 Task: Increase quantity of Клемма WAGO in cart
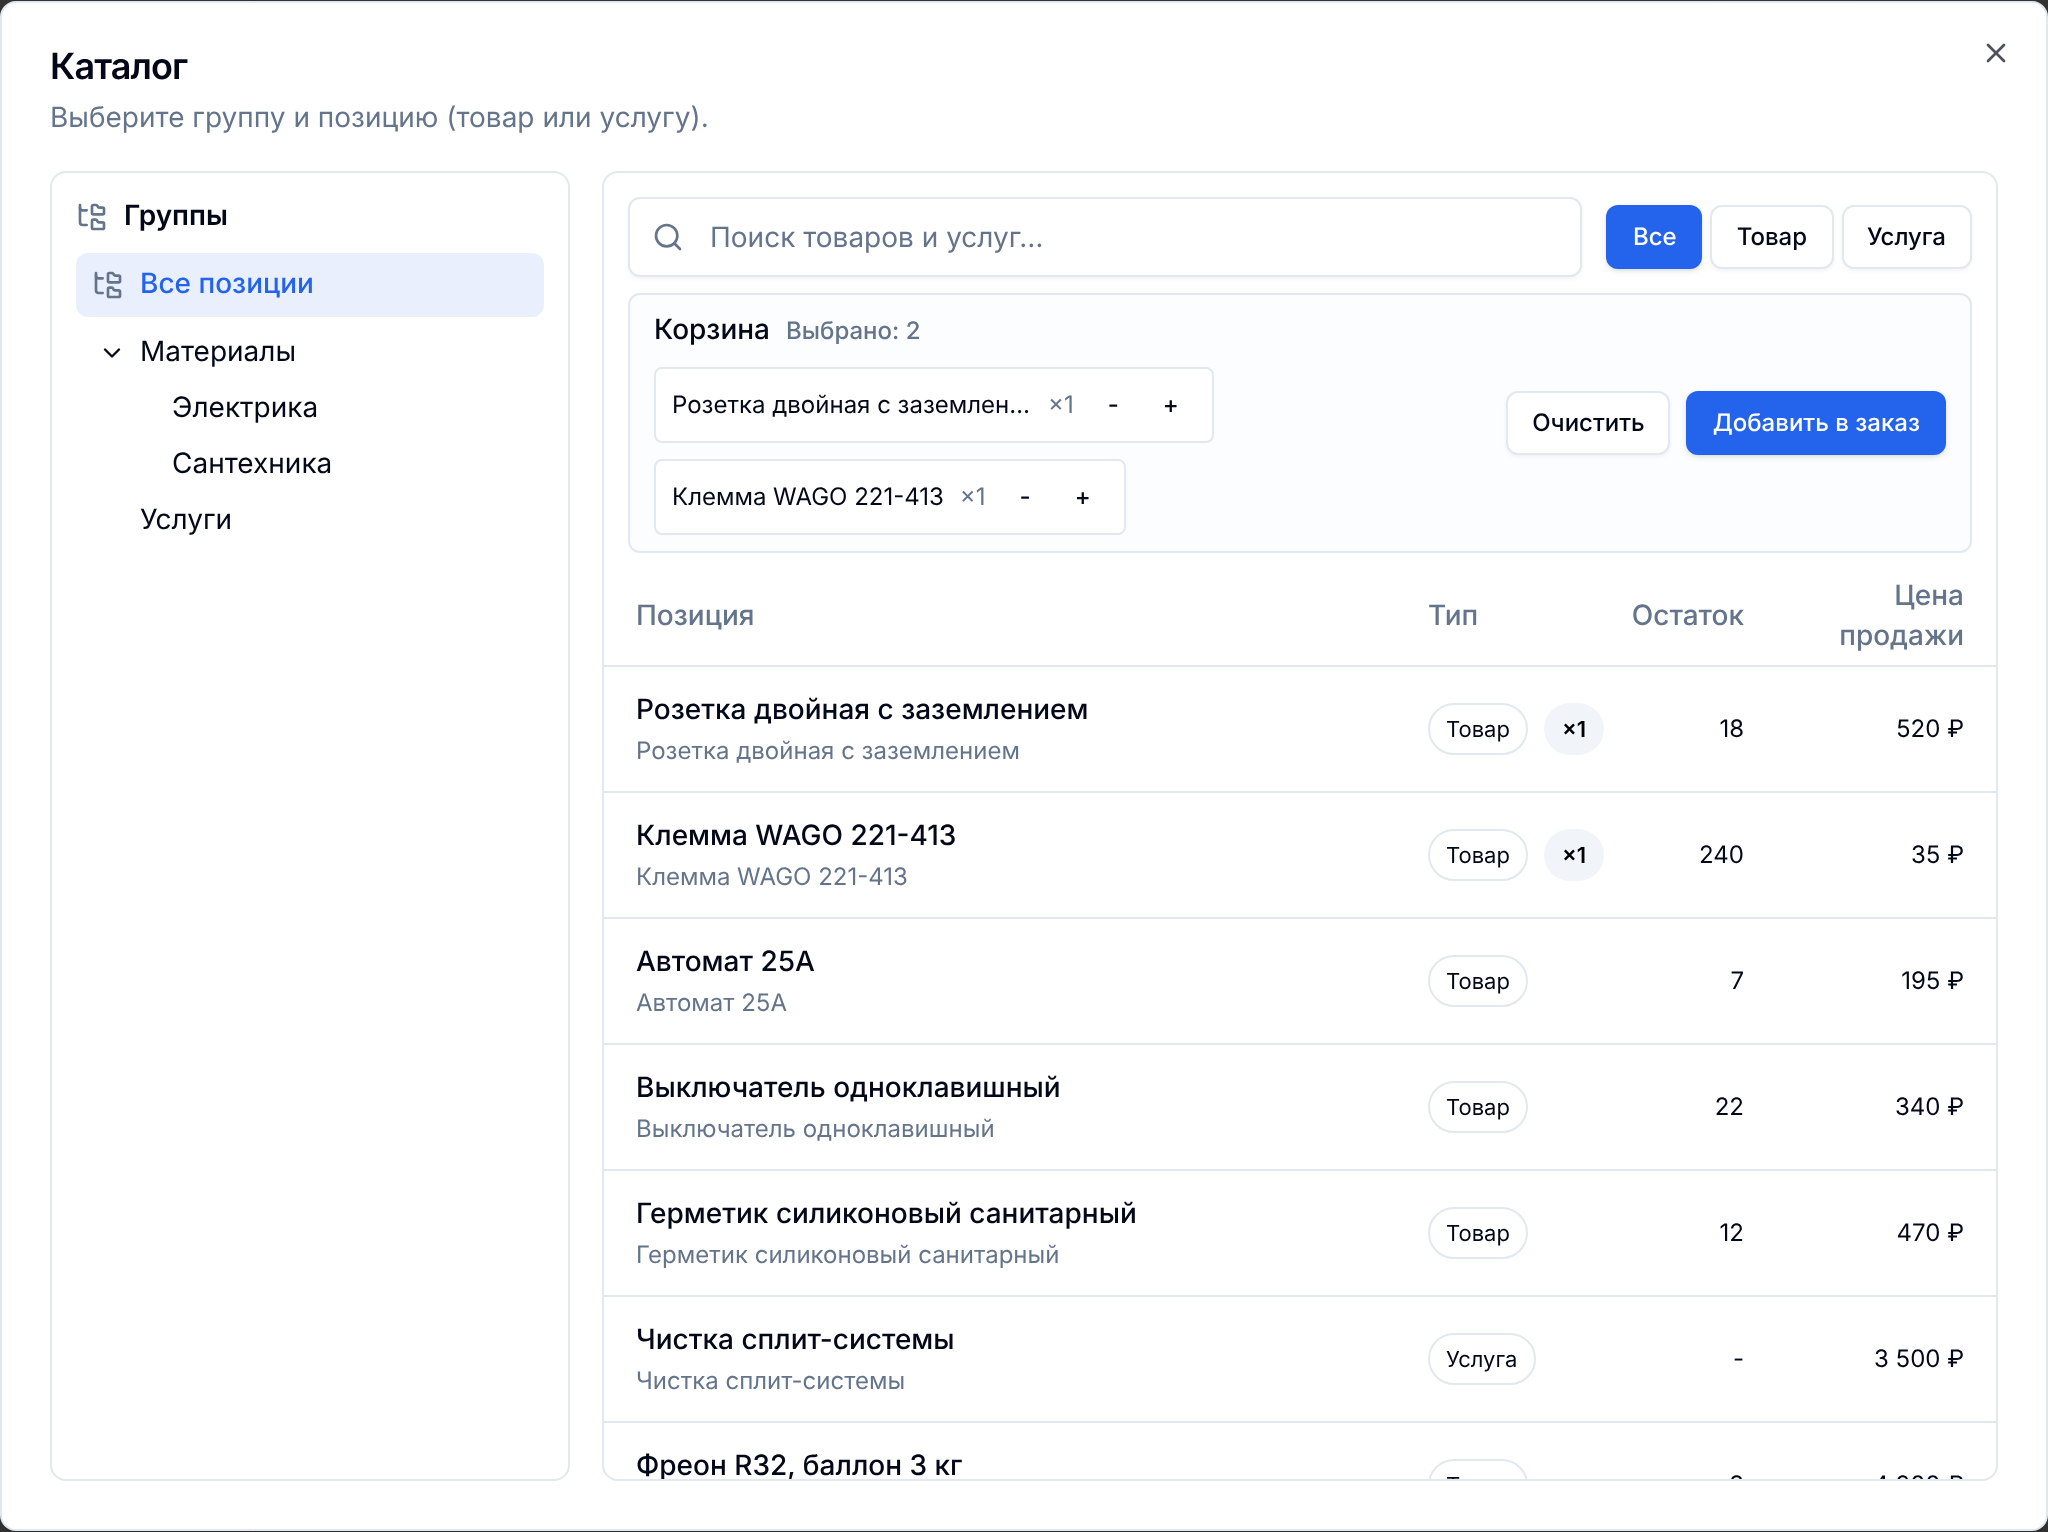point(1083,497)
